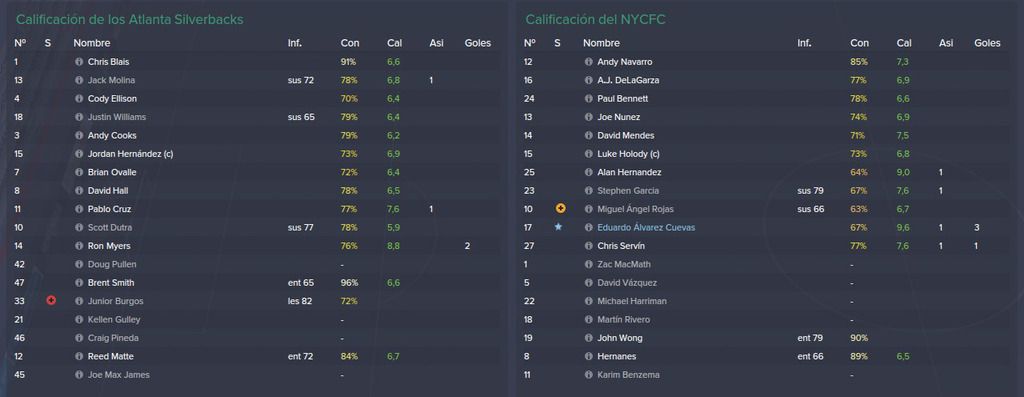The width and height of the screenshot is (1024, 397).
Task: Click the info icon beside Chris Blais
Action: [79, 62]
